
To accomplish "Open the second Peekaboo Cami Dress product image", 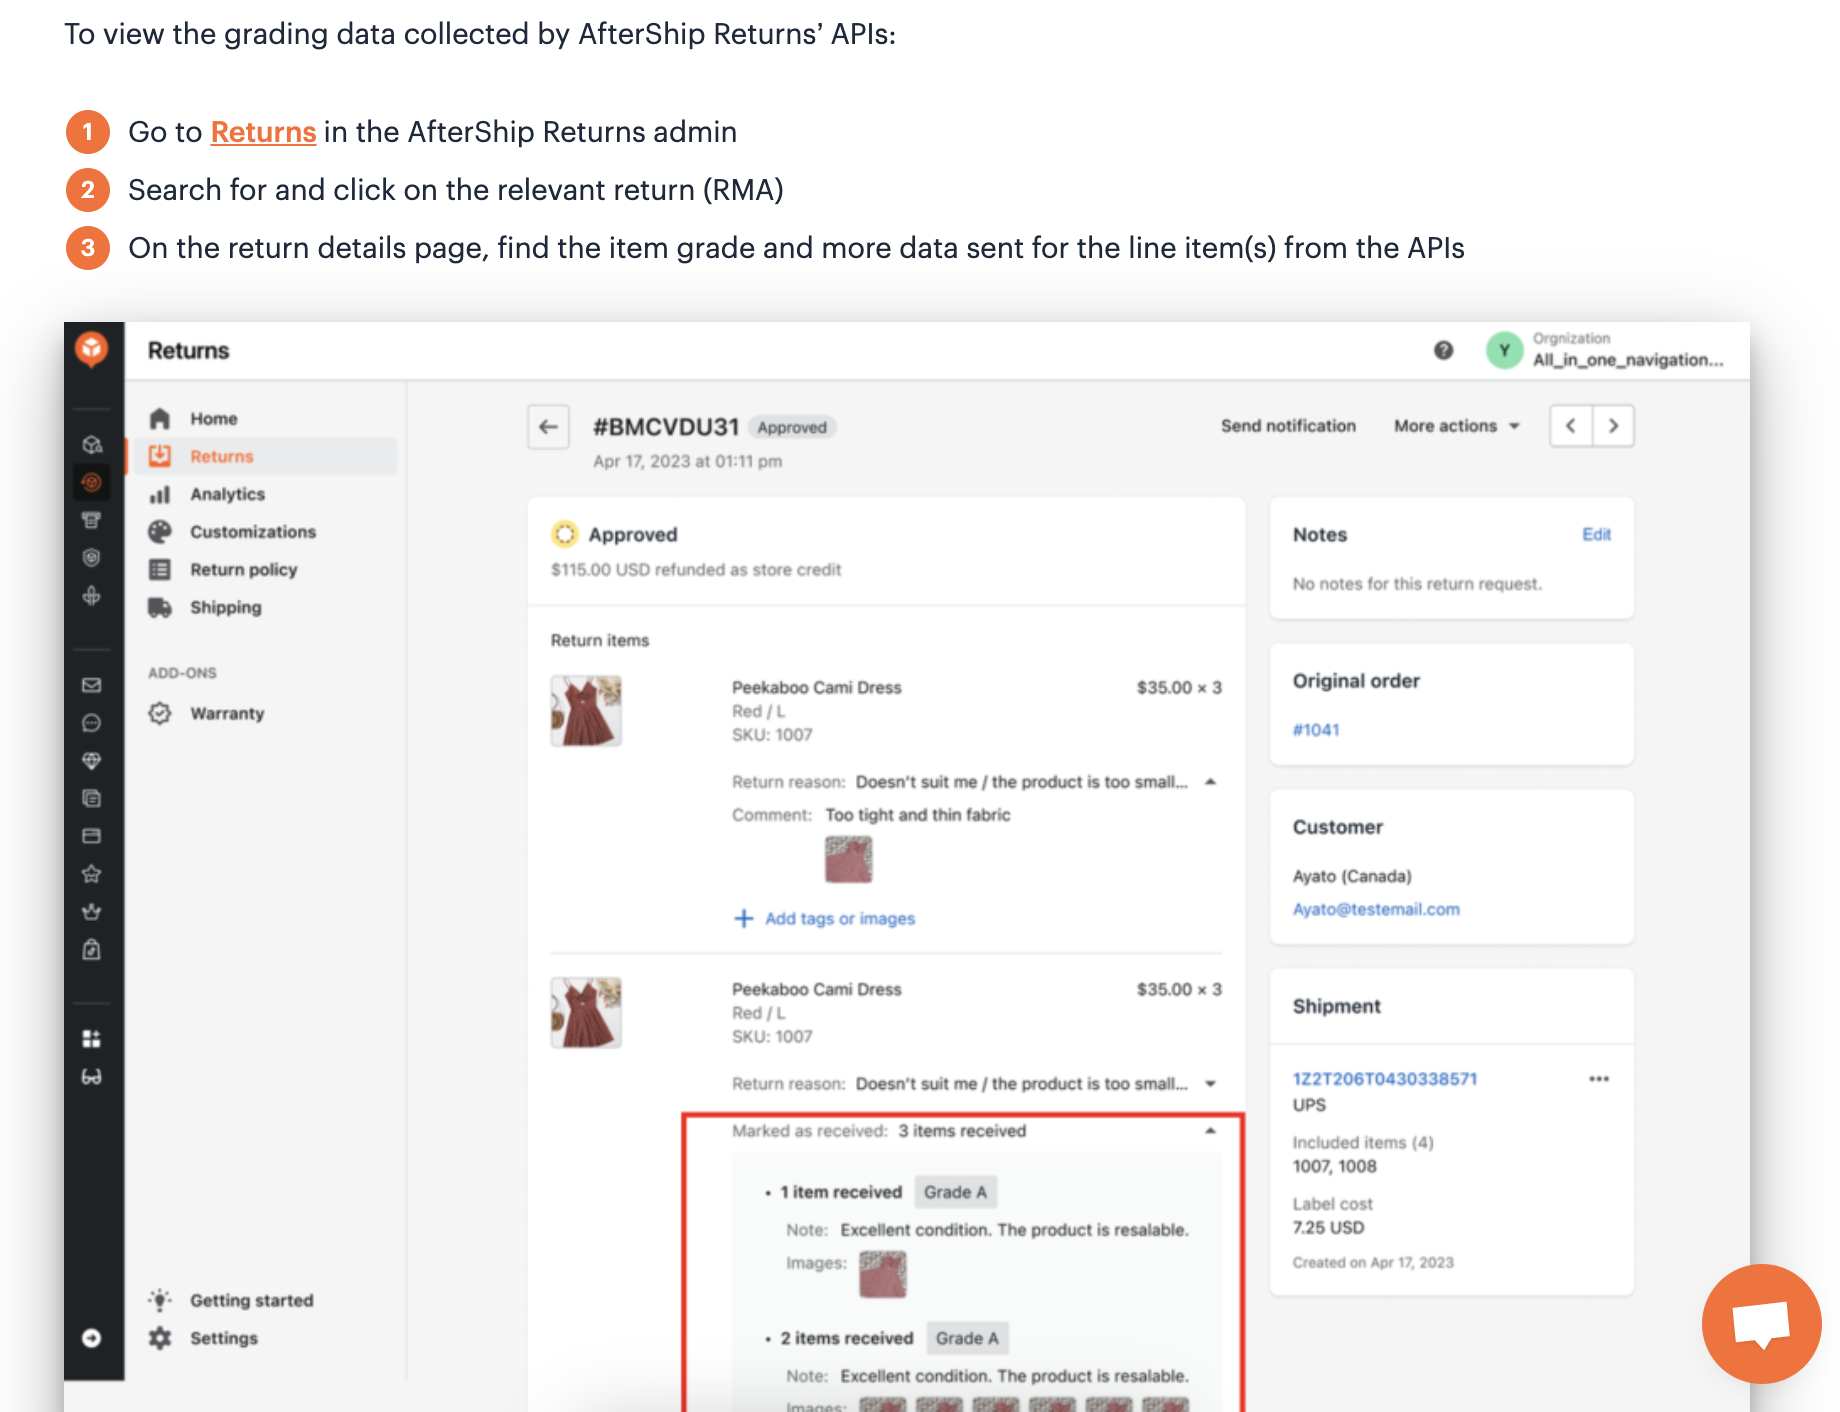I will (586, 1013).
